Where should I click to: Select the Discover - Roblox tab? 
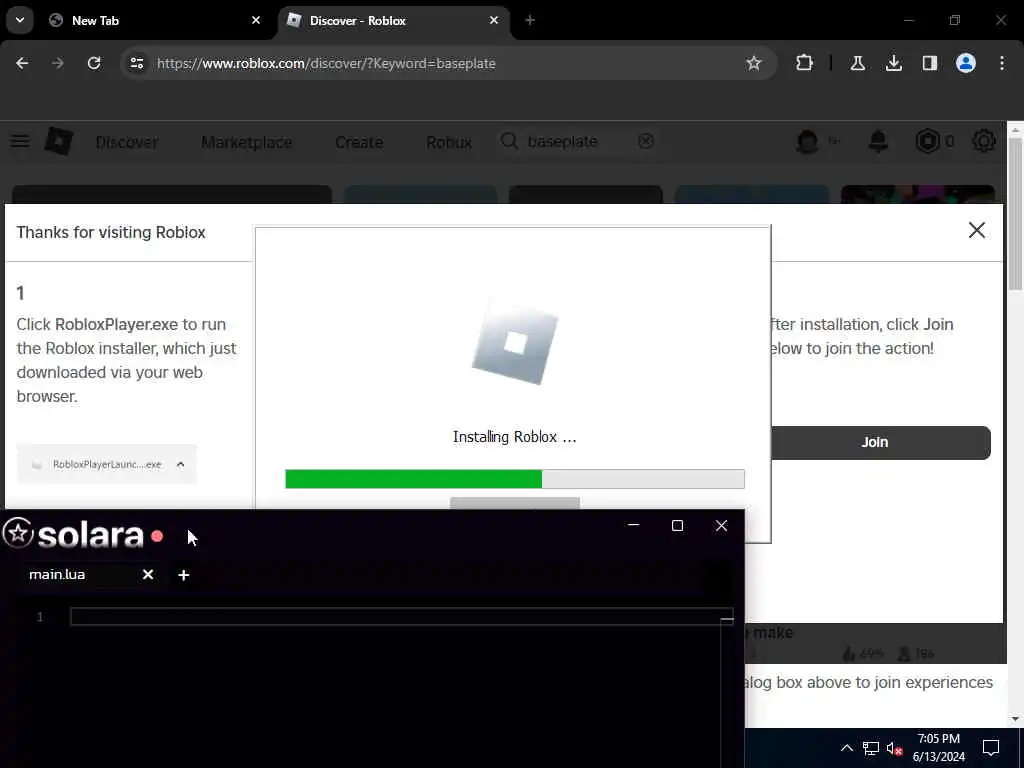click(x=392, y=20)
